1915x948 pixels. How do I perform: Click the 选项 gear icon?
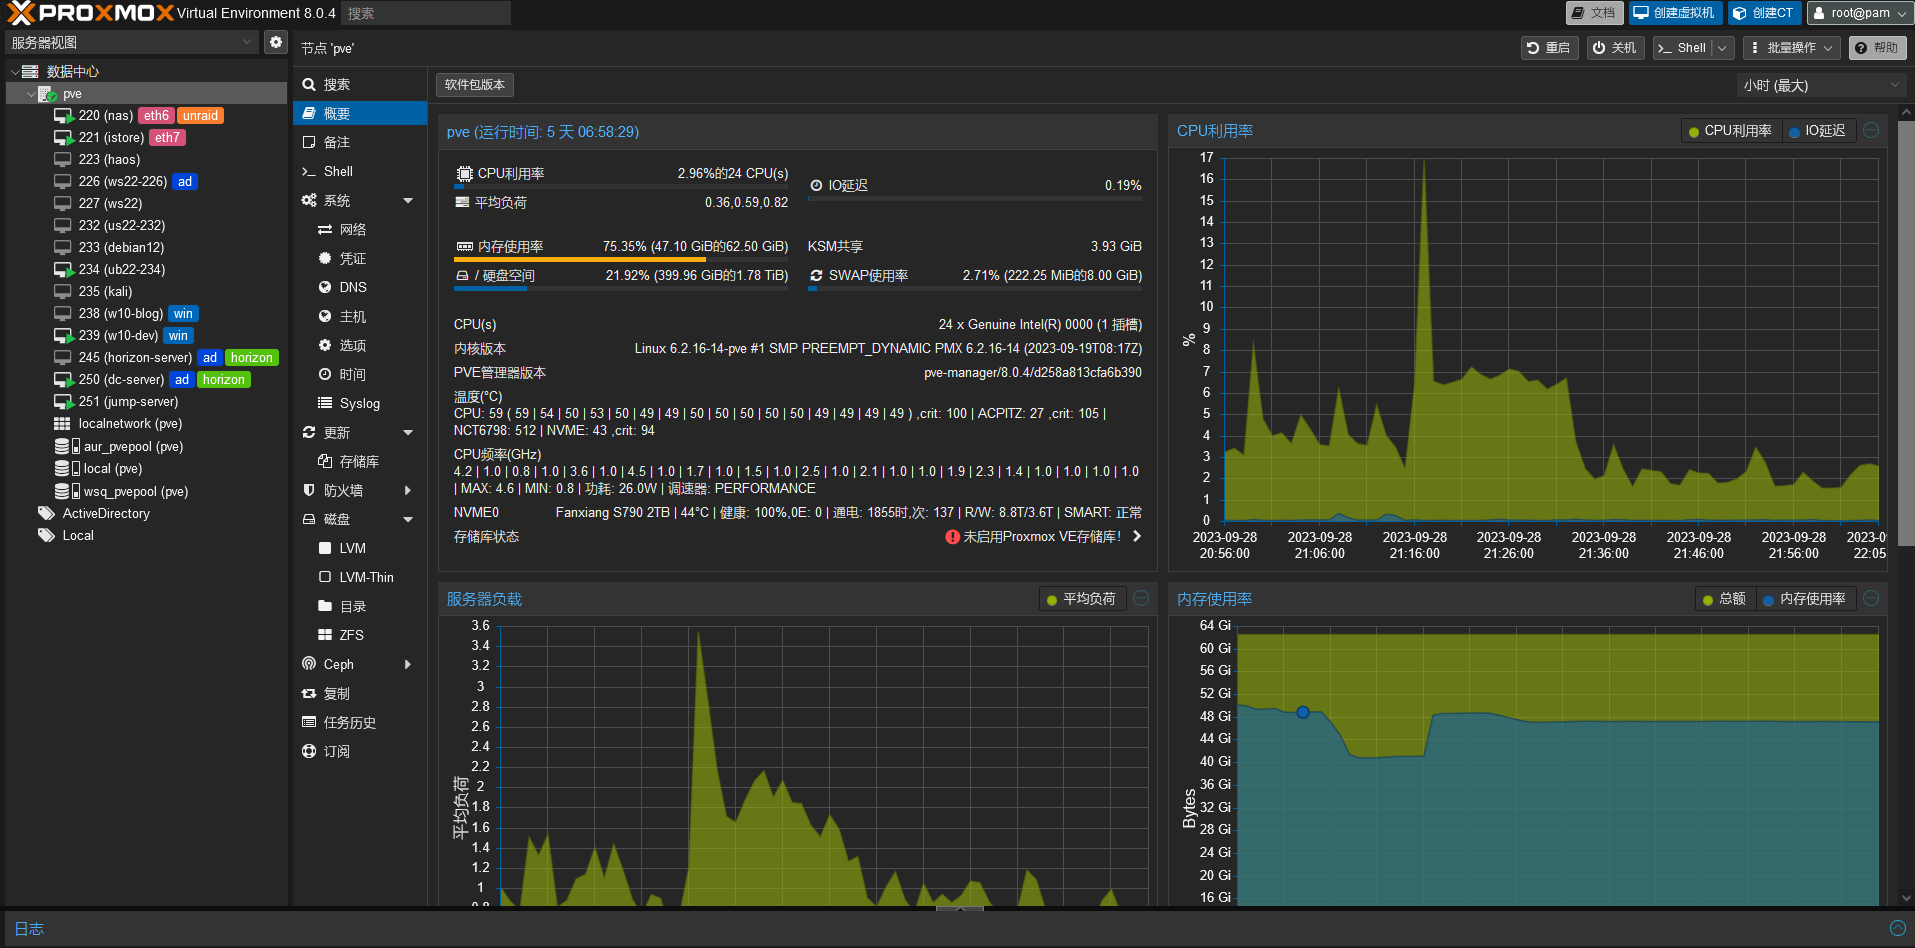[325, 346]
